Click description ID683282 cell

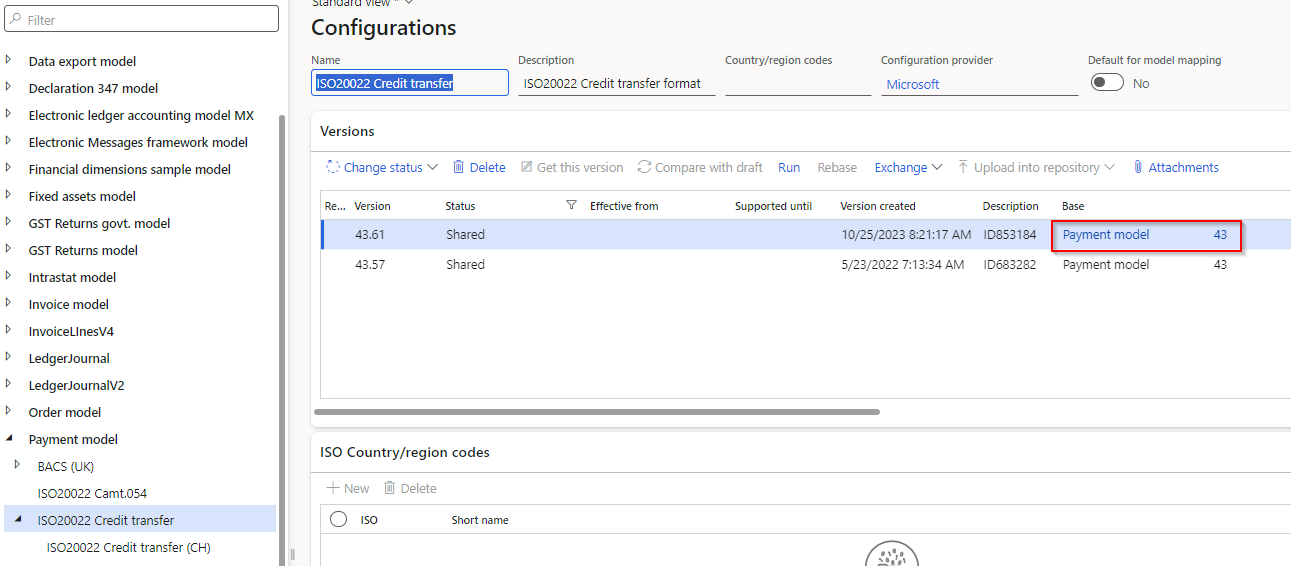click(1010, 264)
